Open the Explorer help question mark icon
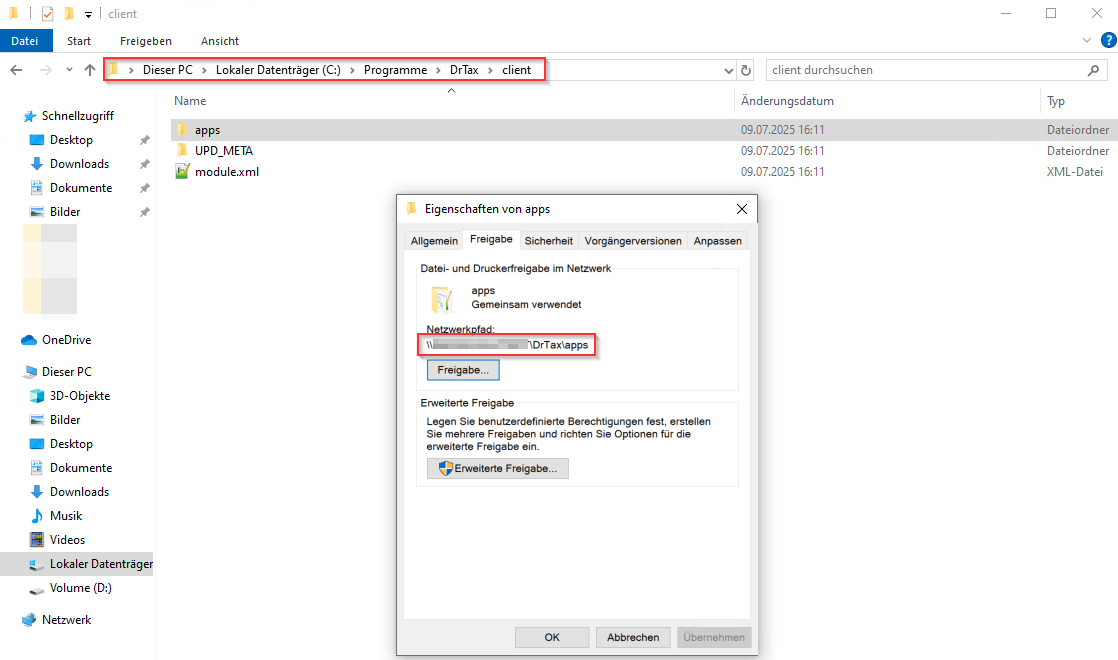 [1107, 40]
